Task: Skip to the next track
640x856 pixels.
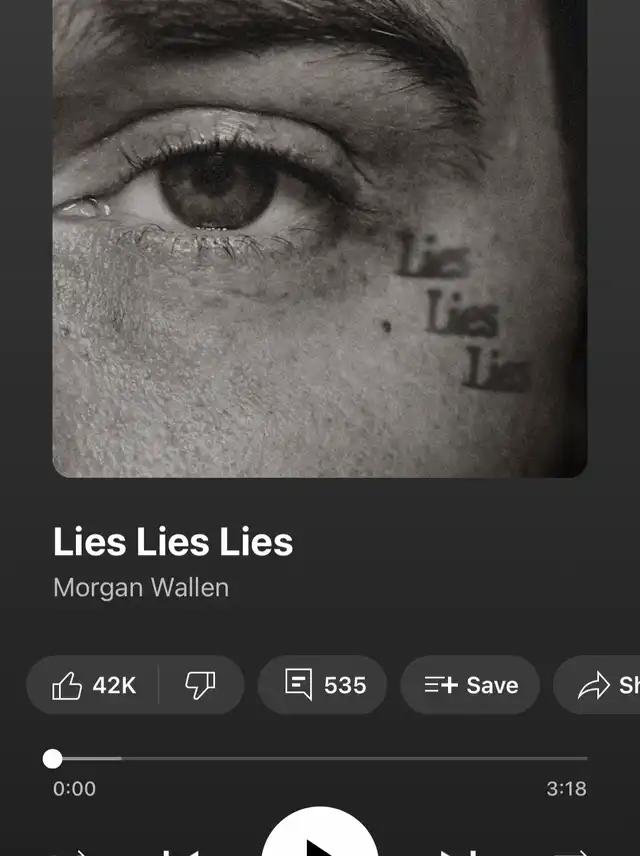Action: 459,852
